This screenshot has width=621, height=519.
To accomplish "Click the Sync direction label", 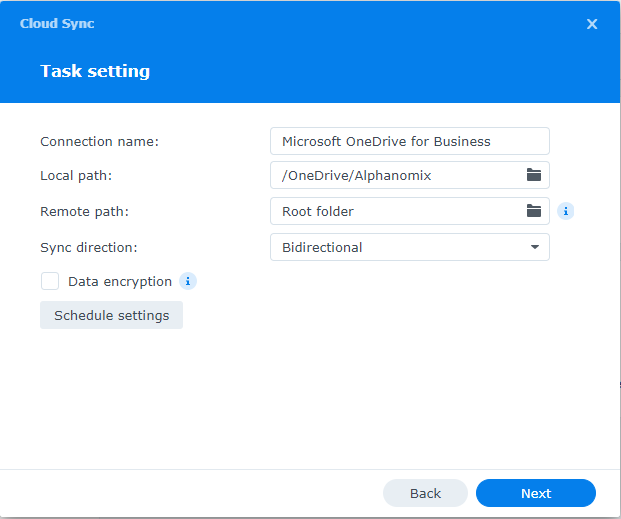I will [x=89, y=248].
